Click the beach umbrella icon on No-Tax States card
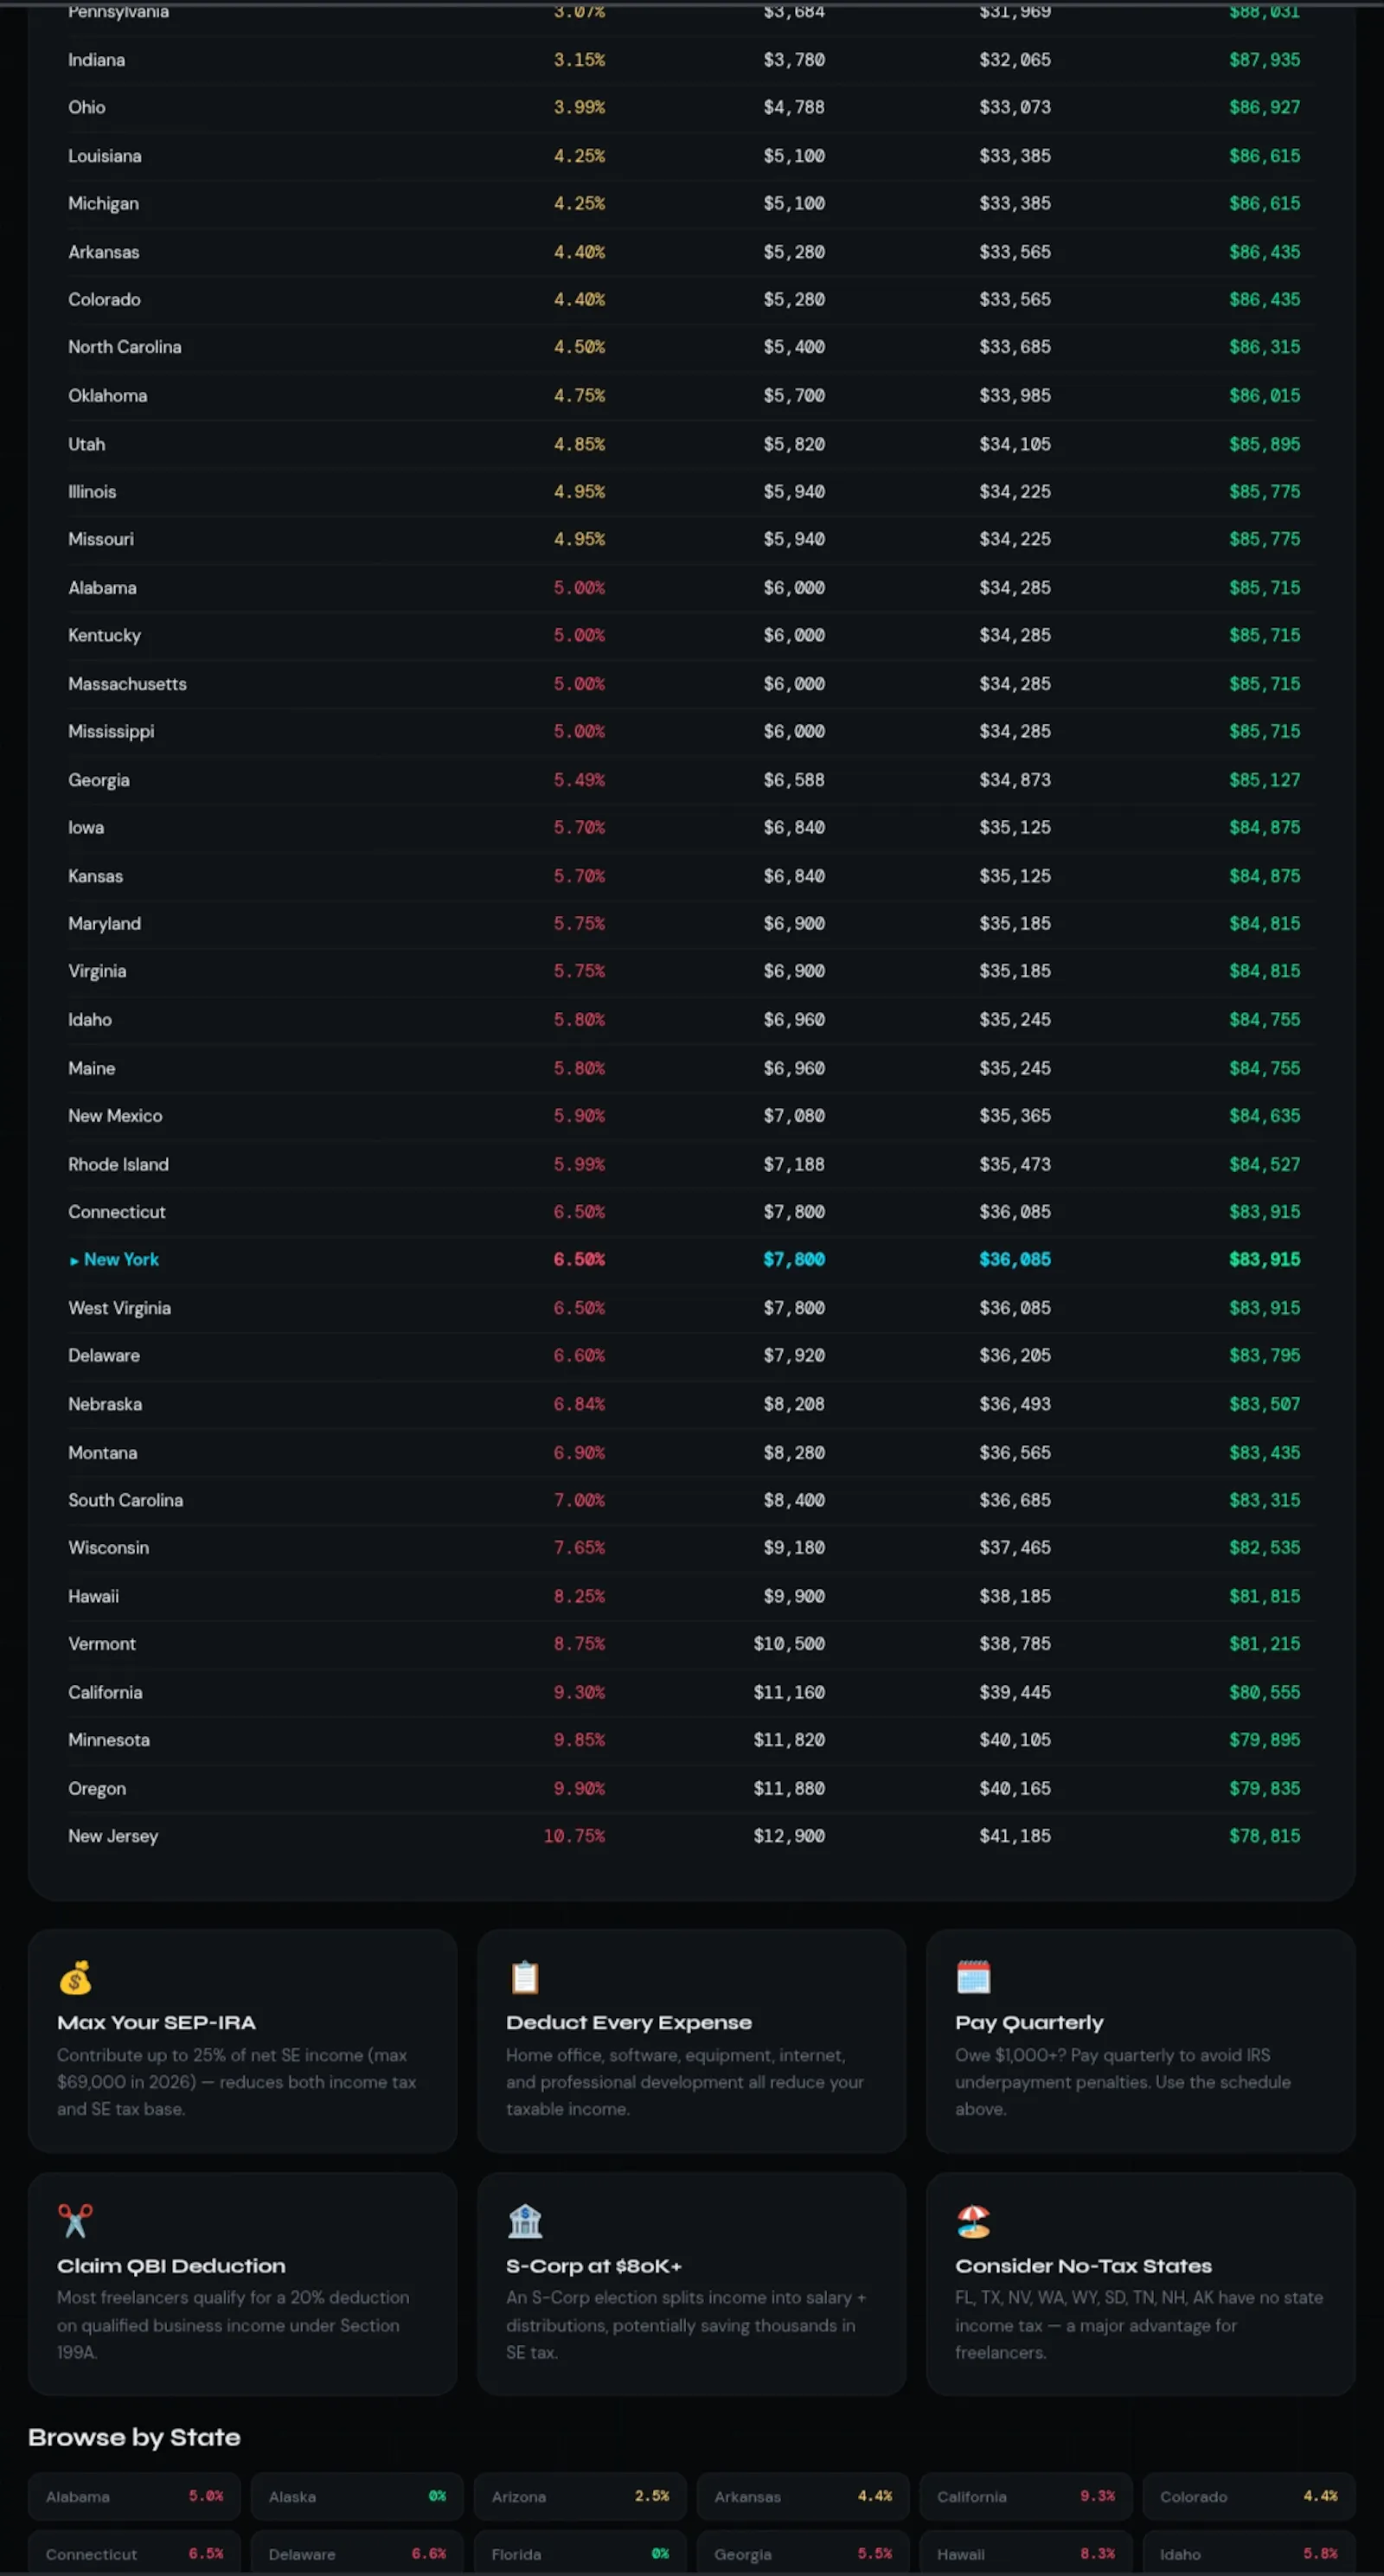1384x2576 pixels. coord(973,2220)
